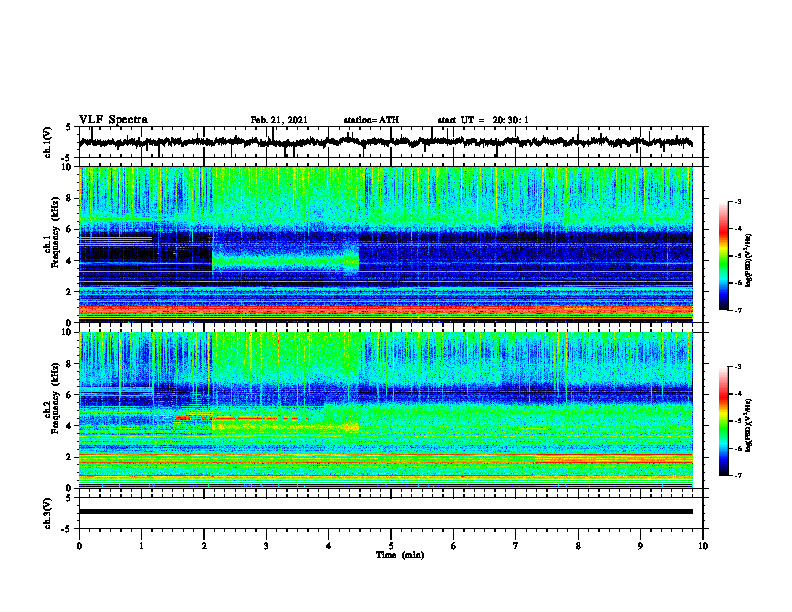Click the date "Feb. 21, 2021"
The width and height of the screenshot is (792, 612).
tap(279, 120)
